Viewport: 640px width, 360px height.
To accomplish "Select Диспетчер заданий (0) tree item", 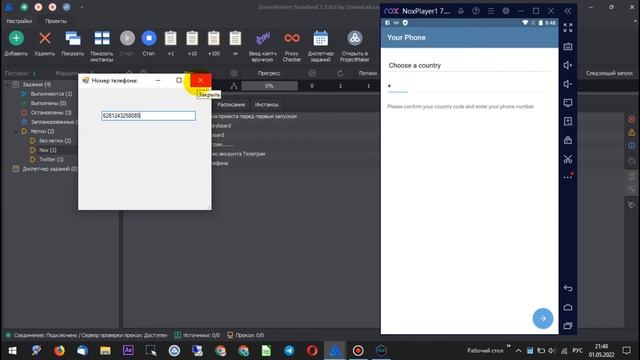I will [x=49, y=169].
